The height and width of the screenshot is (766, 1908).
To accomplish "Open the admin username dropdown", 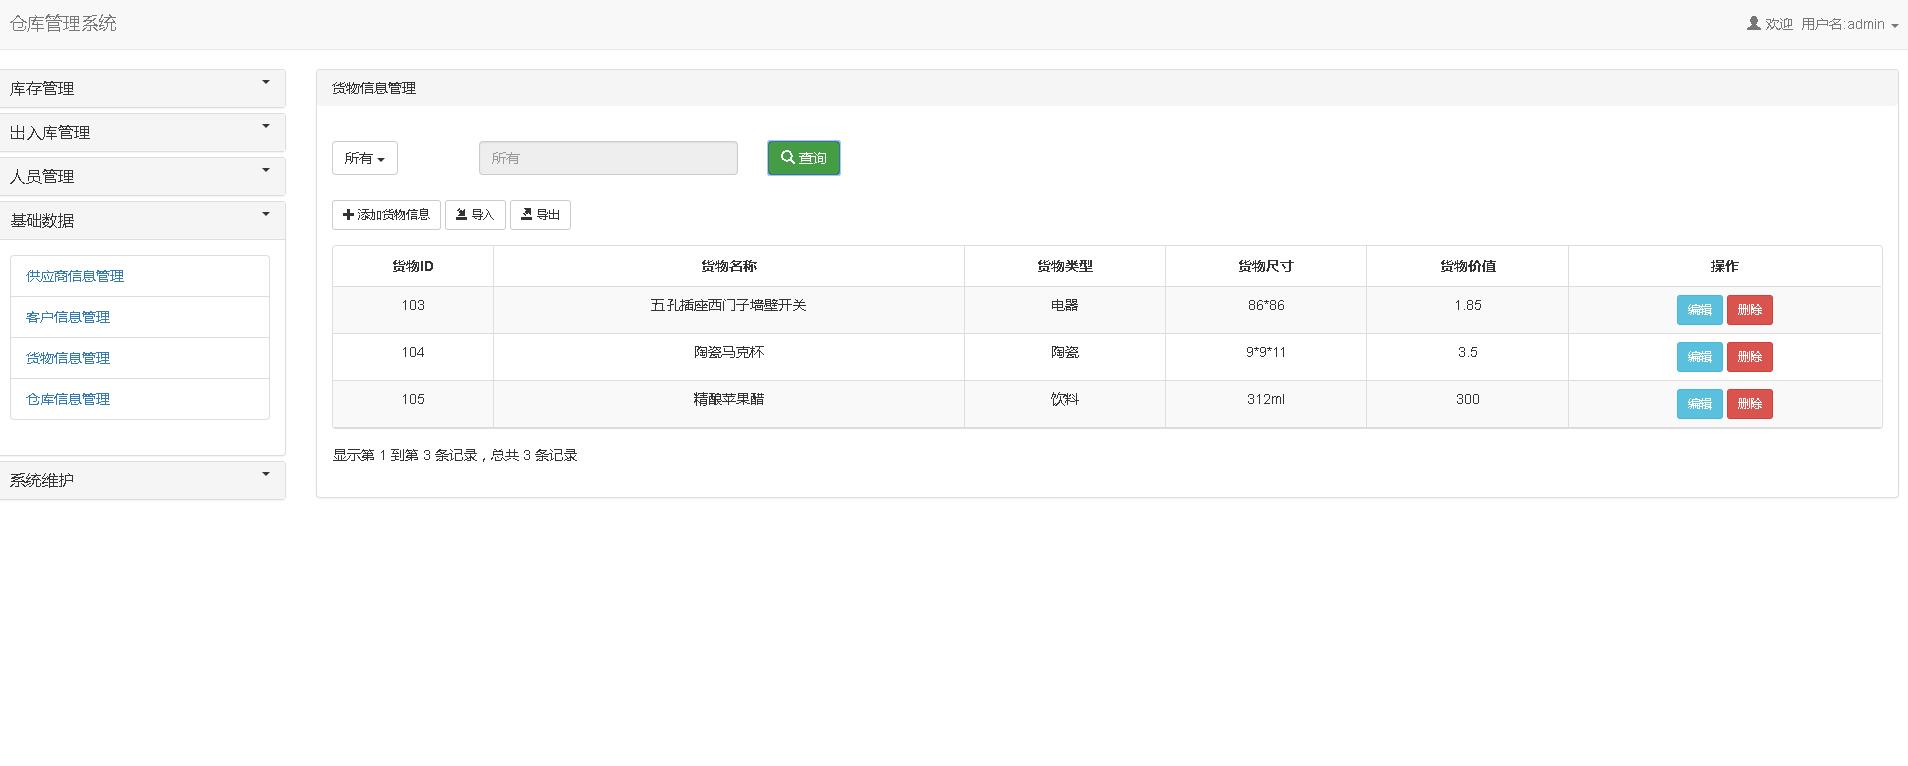I will pos(1849,24).
